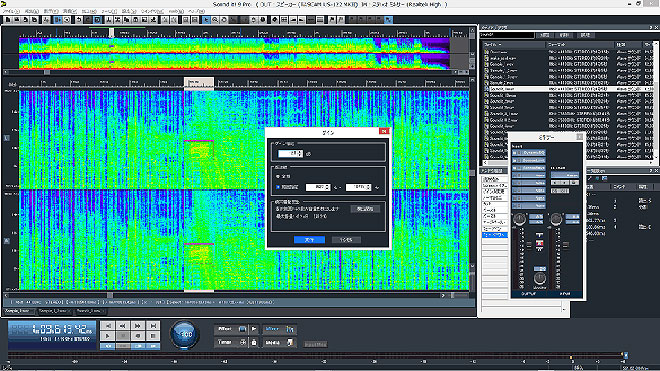Click the play icon beside Effect
The height and width of the screenshot is (371, 660).
[254, 329]
